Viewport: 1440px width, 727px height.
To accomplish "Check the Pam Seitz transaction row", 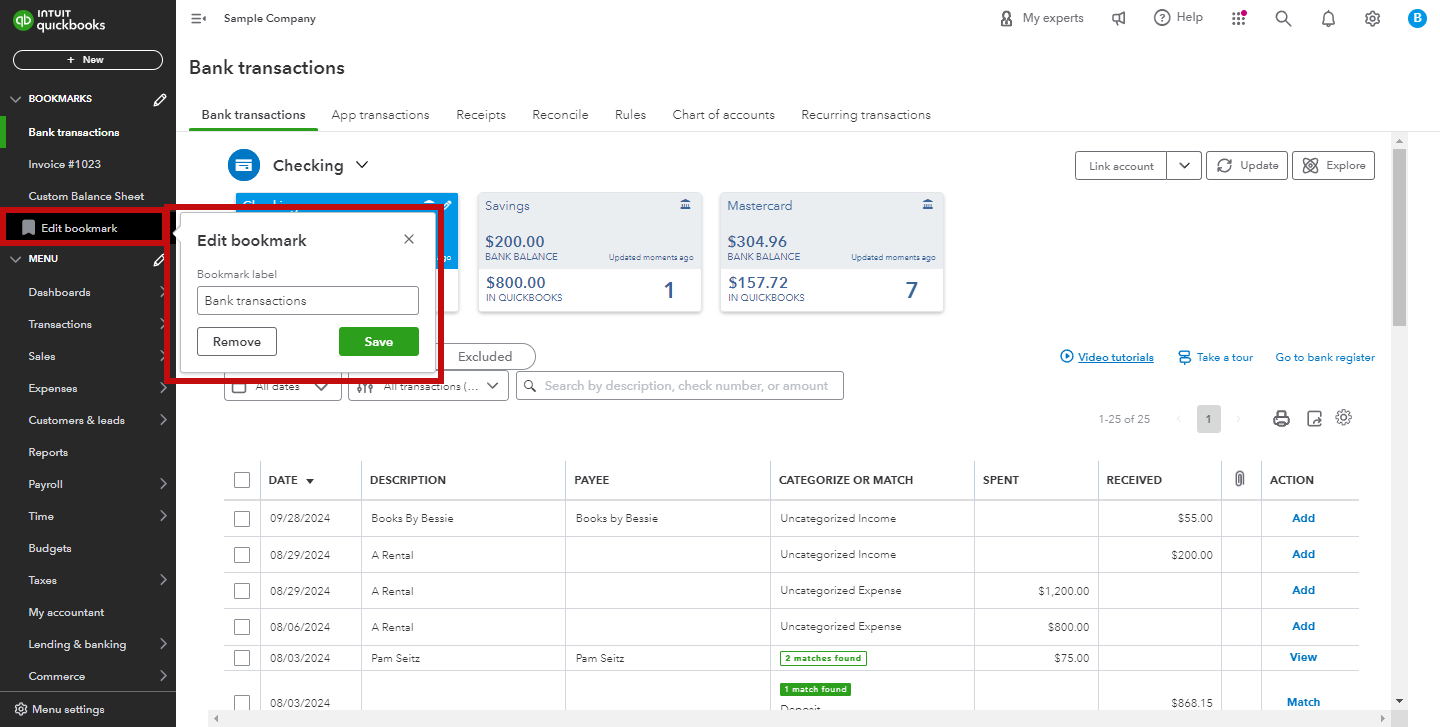I will [242, 658].
